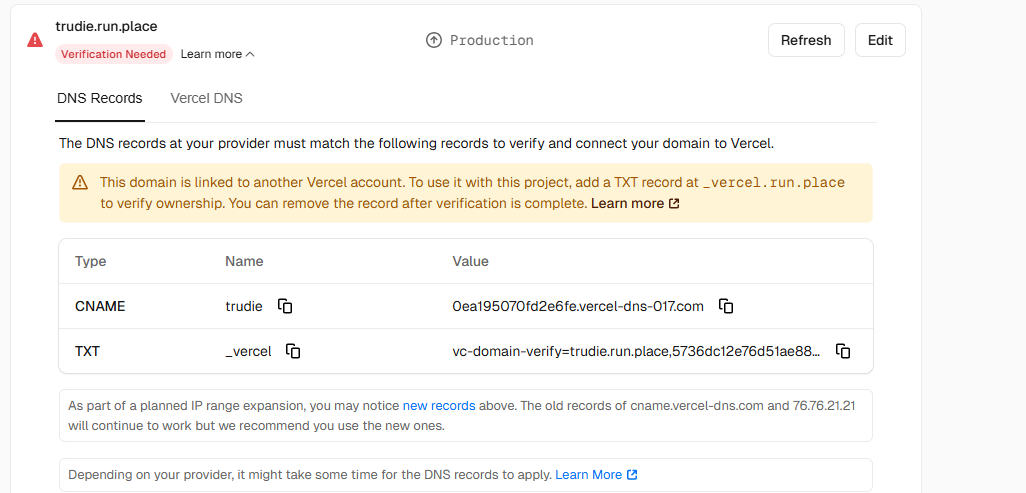1026x493 pixels.
Task: Click the trudie.run.place domain title
Action: (x=106, y=26)
